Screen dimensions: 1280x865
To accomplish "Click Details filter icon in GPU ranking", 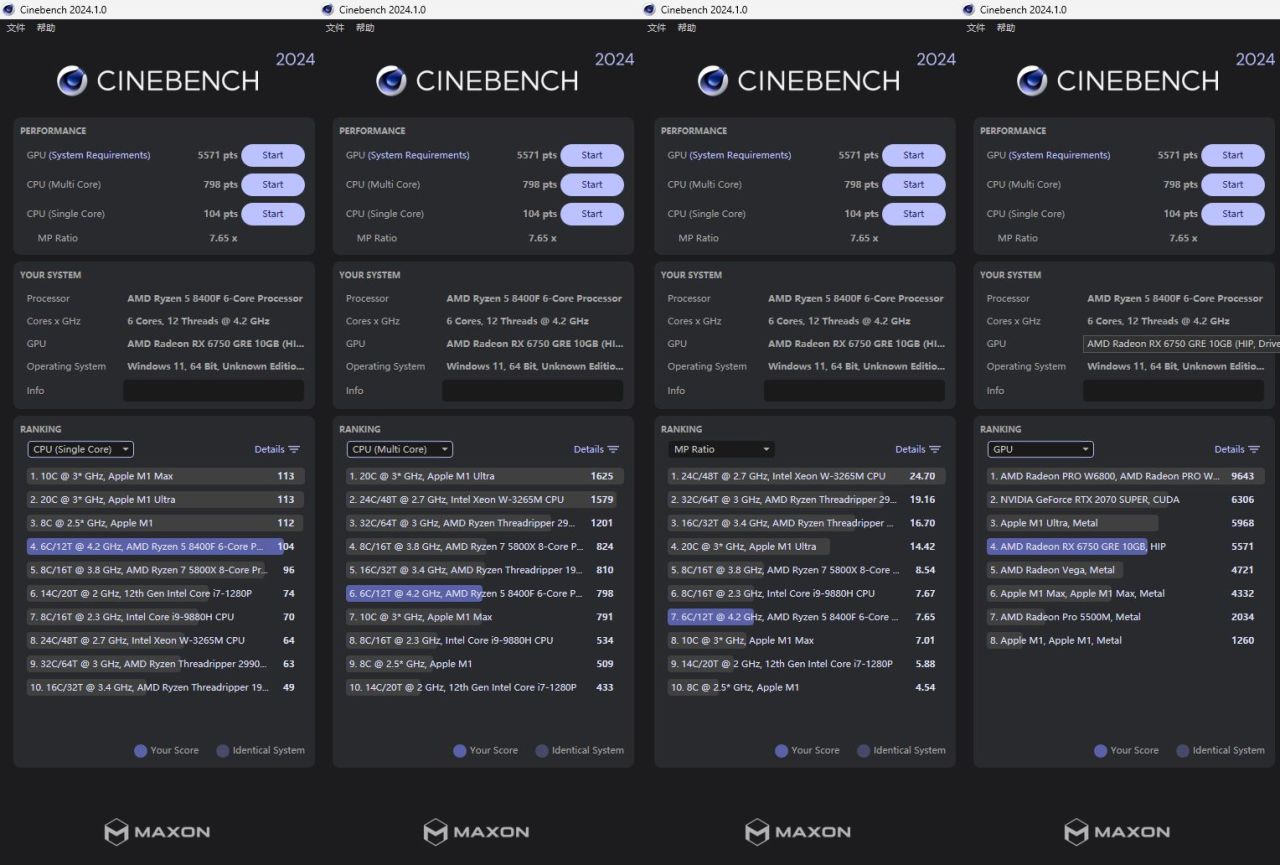I will (1254, 450).
